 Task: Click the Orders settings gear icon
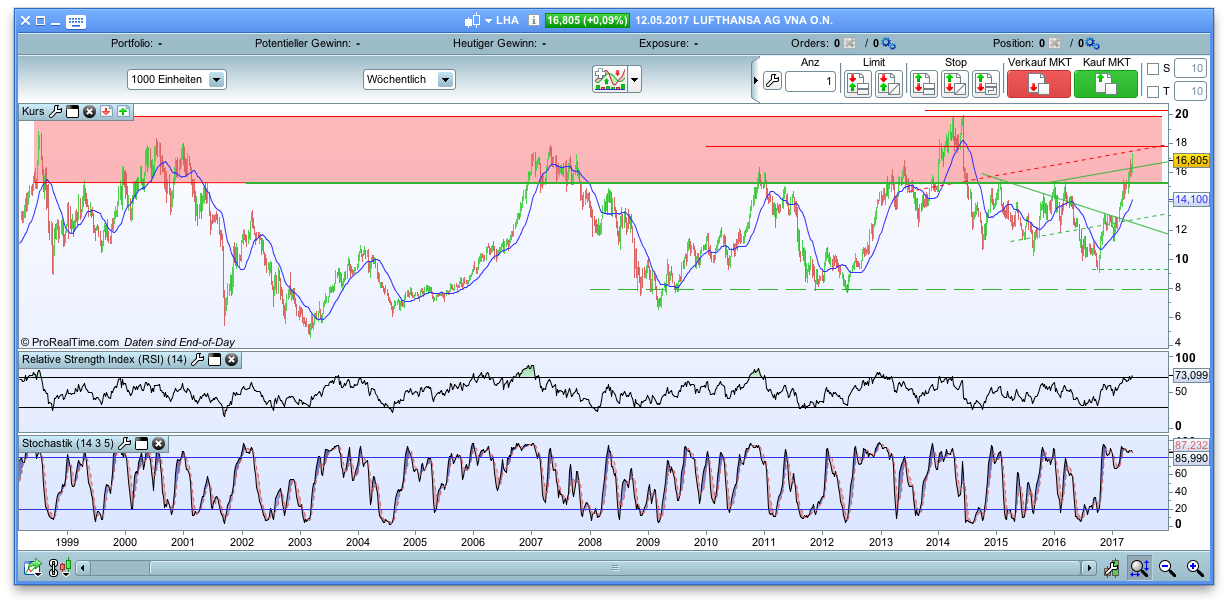888,44
